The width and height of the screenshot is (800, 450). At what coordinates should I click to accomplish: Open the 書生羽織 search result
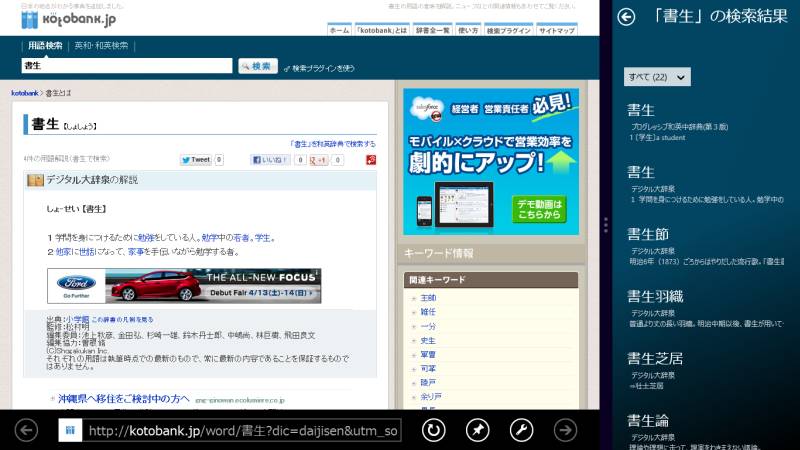point(654,296)
